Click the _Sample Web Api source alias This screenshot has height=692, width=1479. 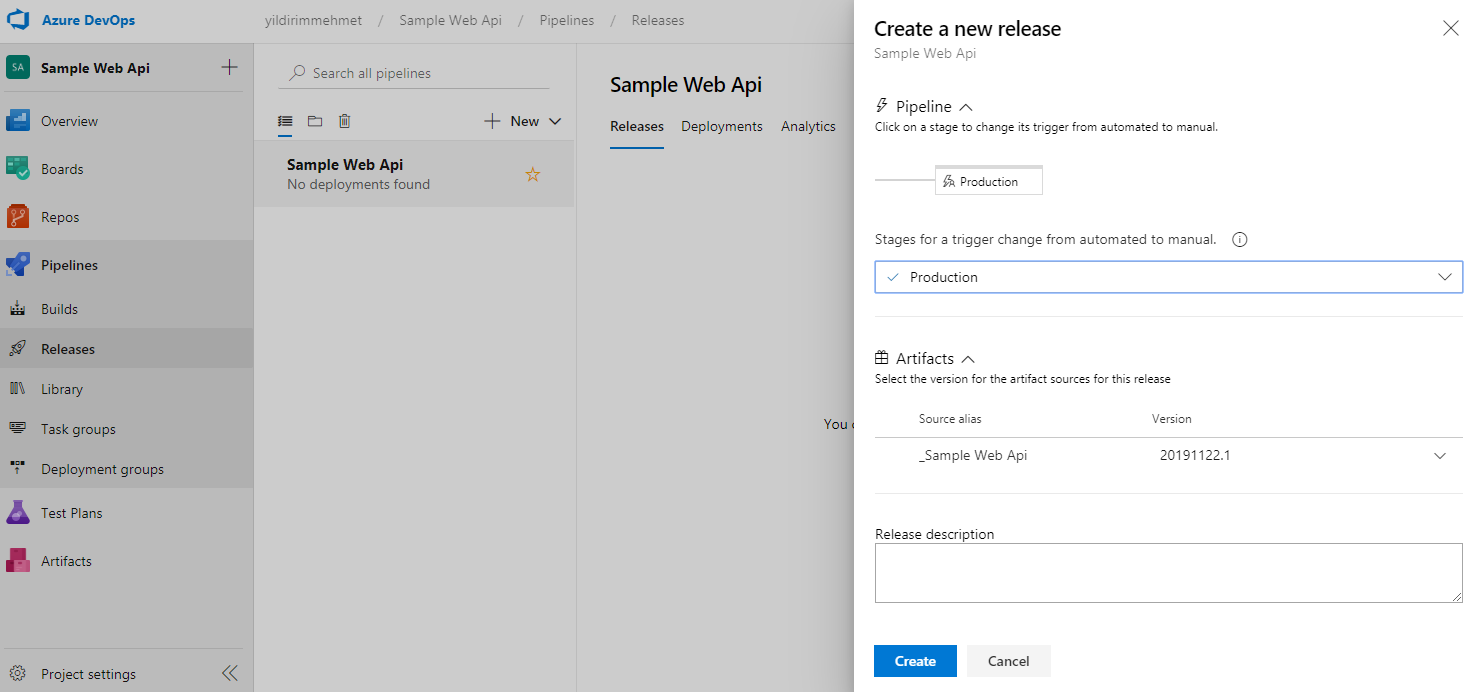(x=973, y=456)
